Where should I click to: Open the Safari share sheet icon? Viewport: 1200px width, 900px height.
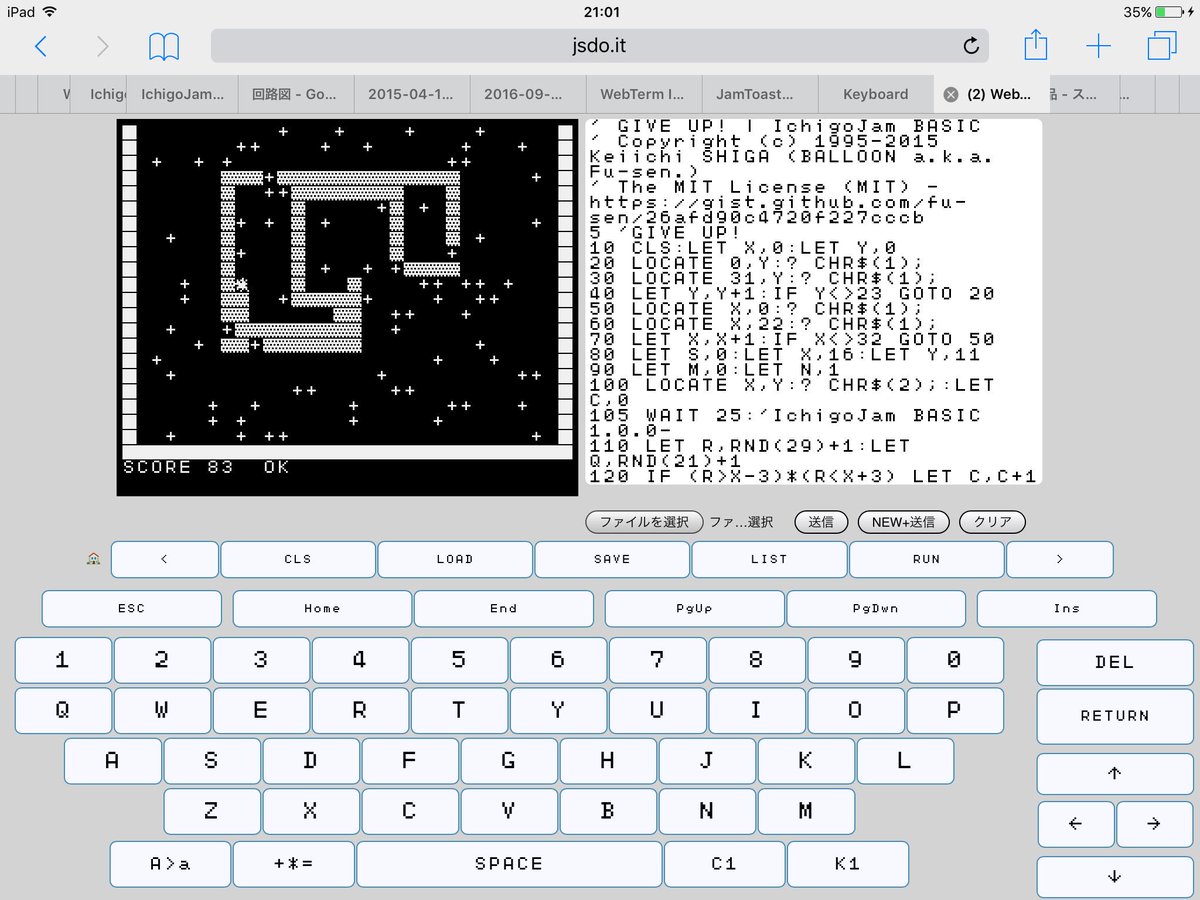click(x=1036, y=45)
